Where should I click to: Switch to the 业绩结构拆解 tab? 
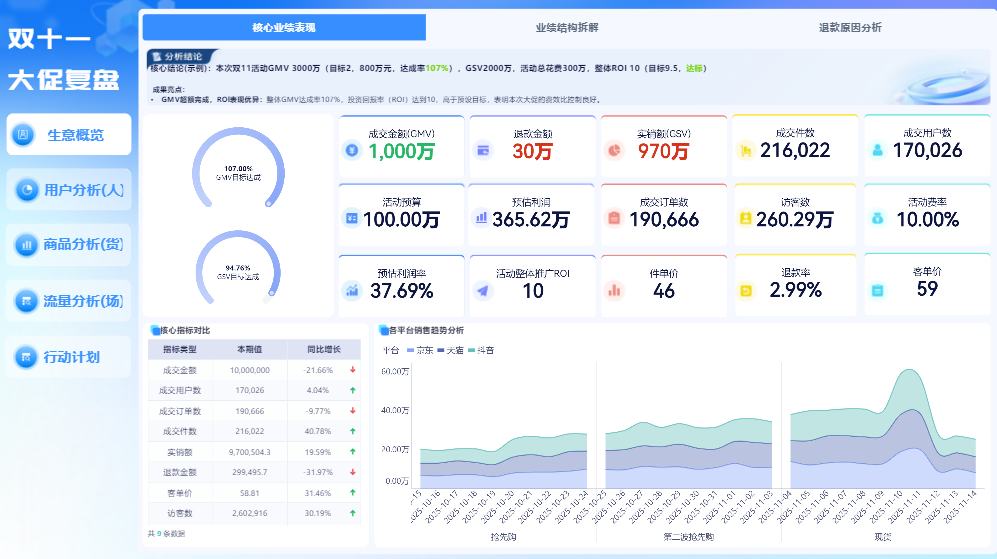[x=567, y=27]
